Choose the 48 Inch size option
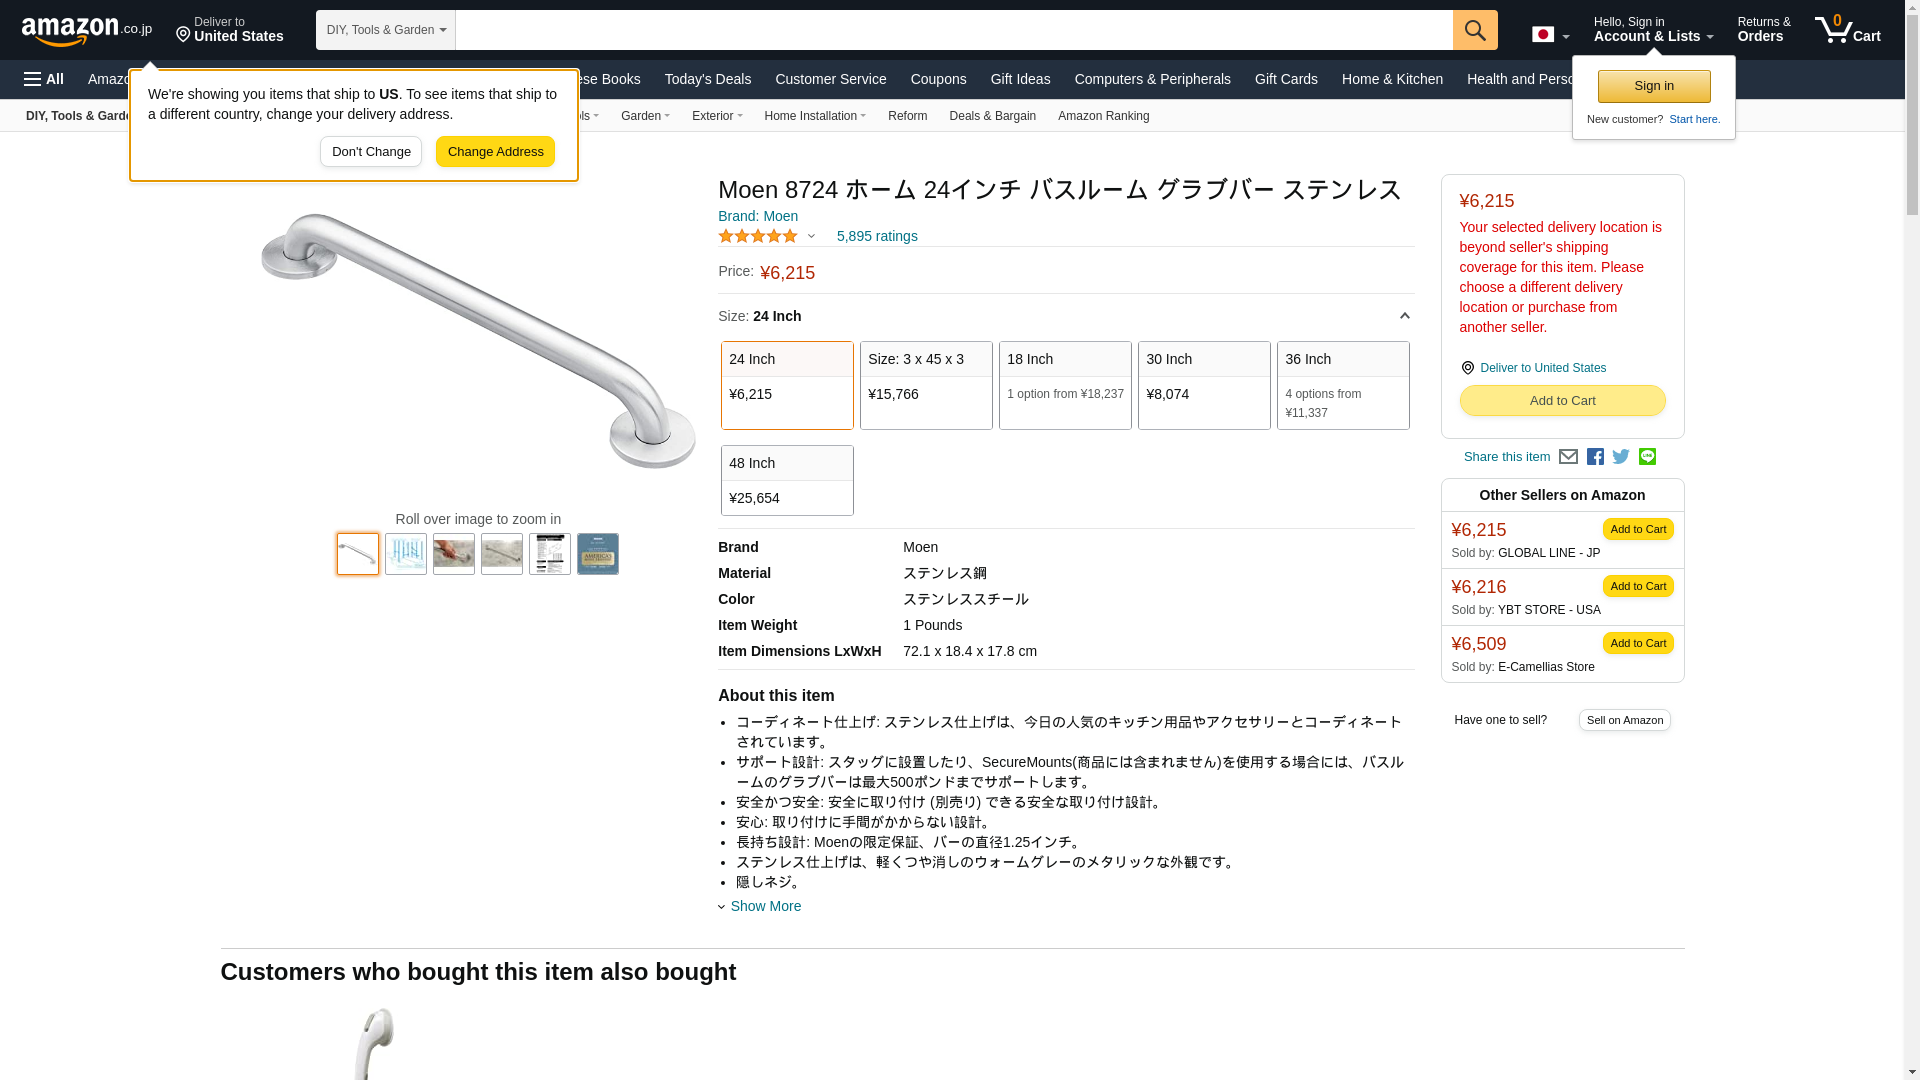The image size is (1920, 1080). 787,480
